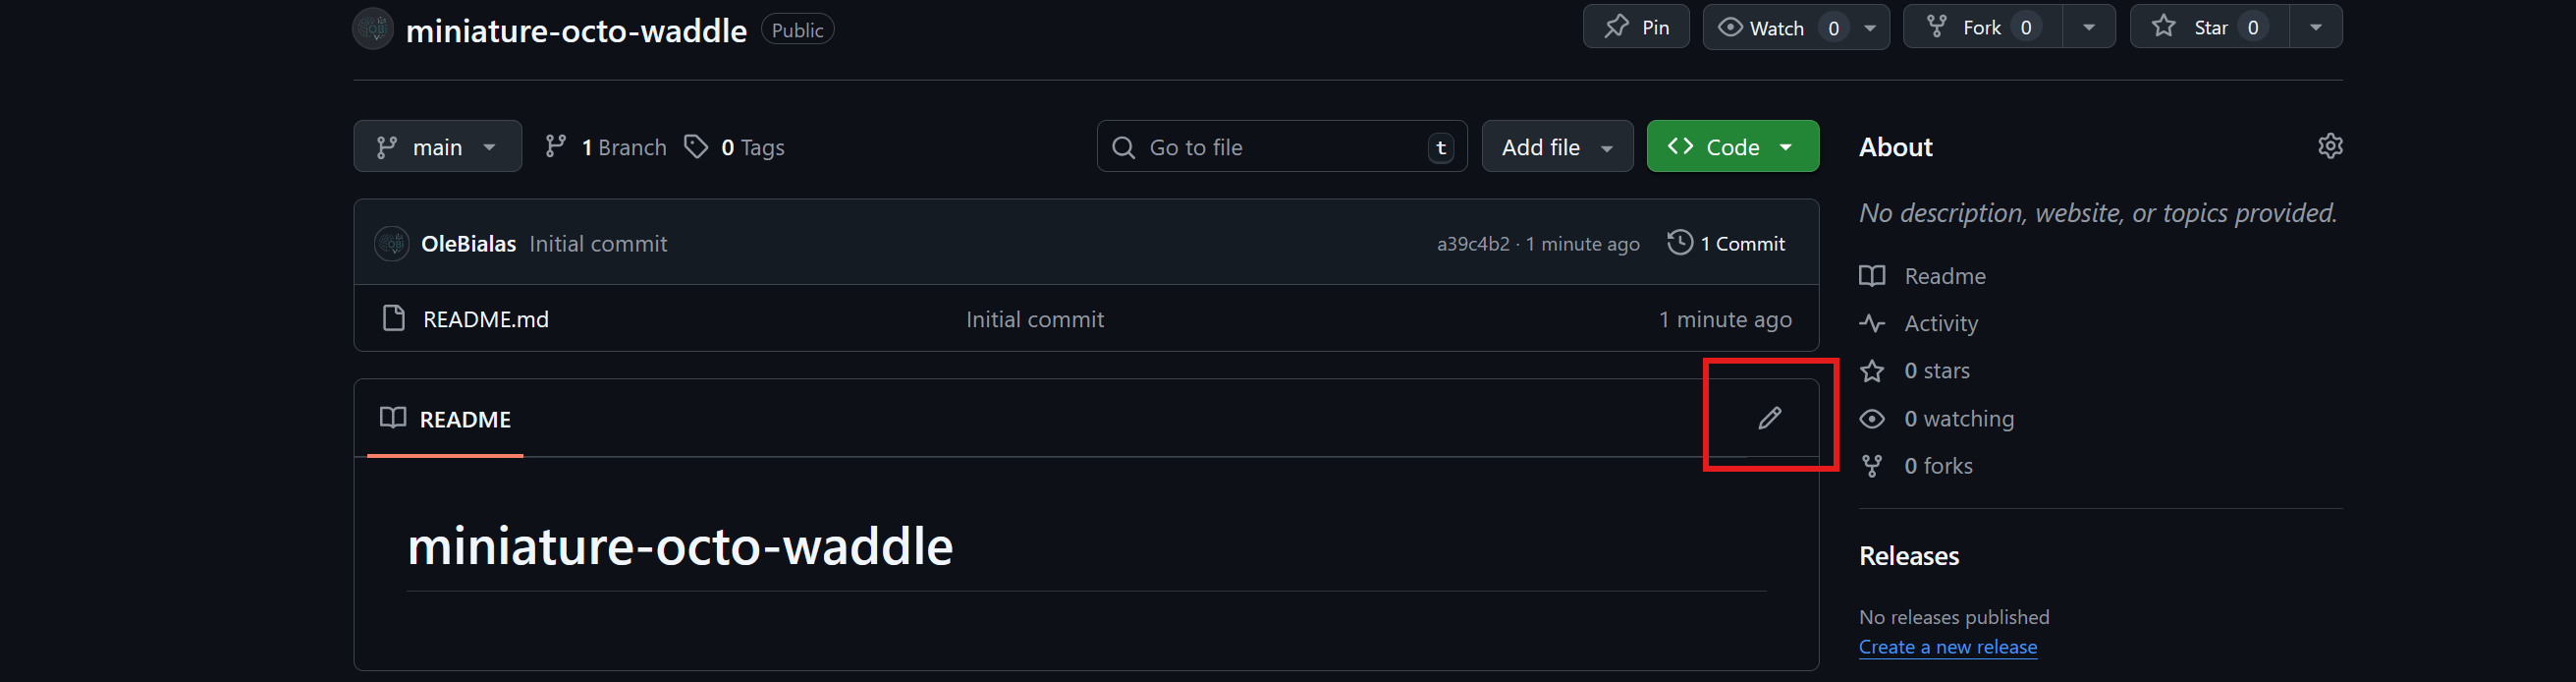Pin the repository with Pin button

coord(1635,27)
